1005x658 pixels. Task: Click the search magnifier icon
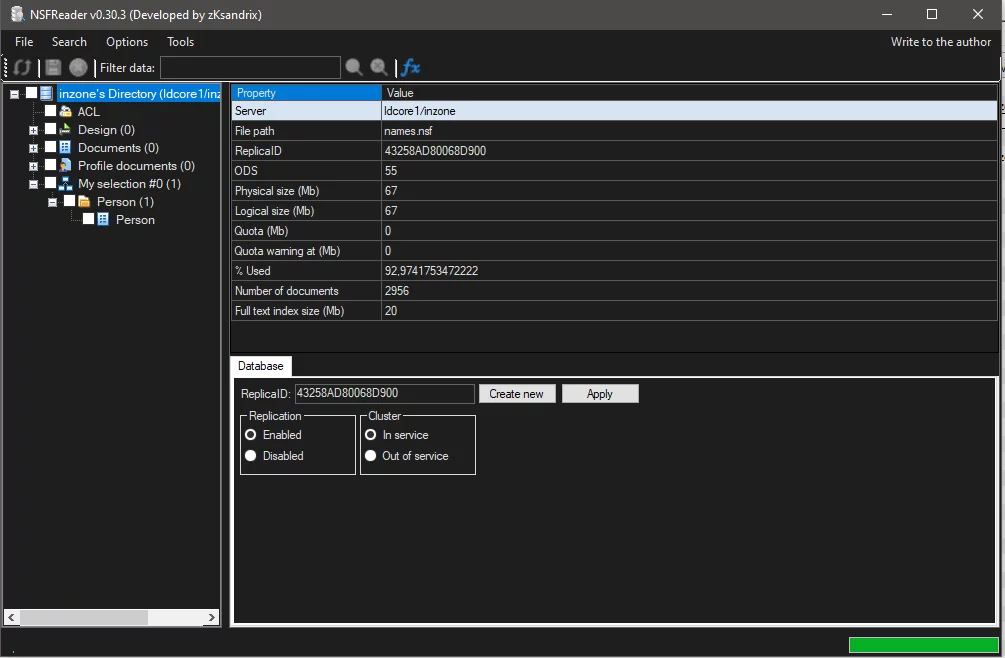(x=354, y=68)
